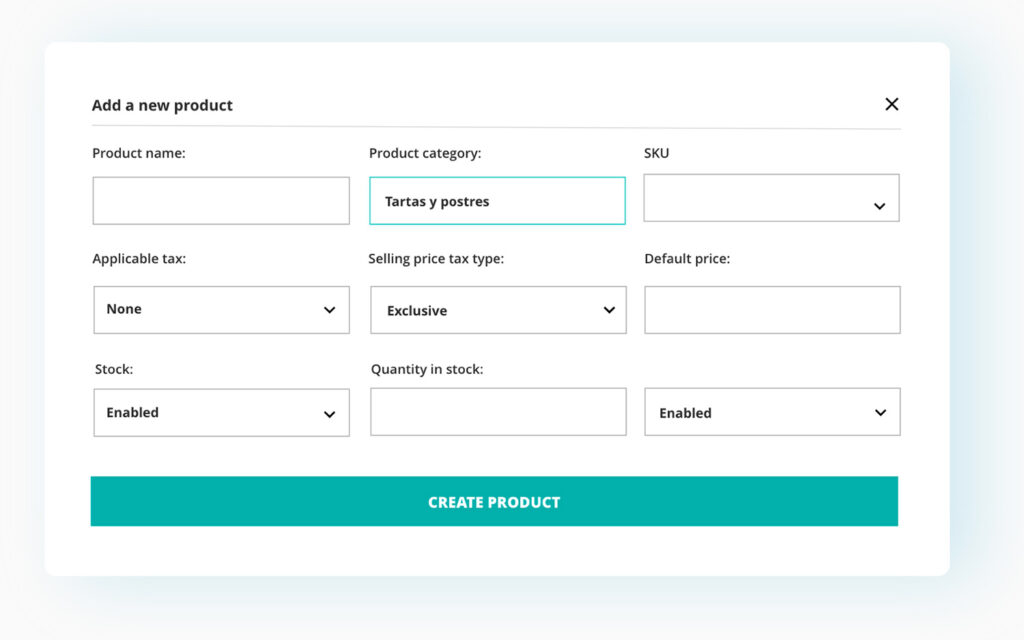This screenshot has height=640, width=1024.
Task: Click the Quantity in stock label
Action: point(427,369)
